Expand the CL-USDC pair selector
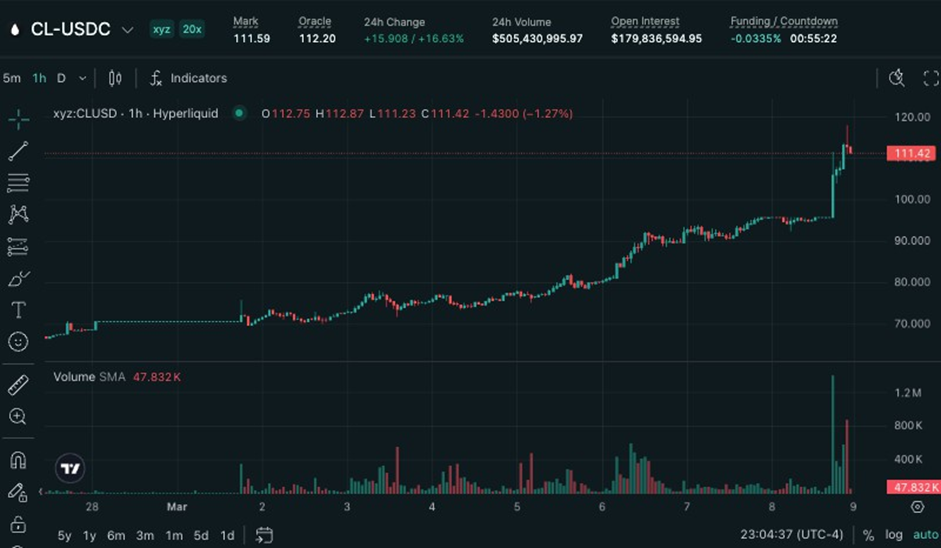Image resolution: width=941 pixels, height=548 pixels. click(x=127, y=30)
